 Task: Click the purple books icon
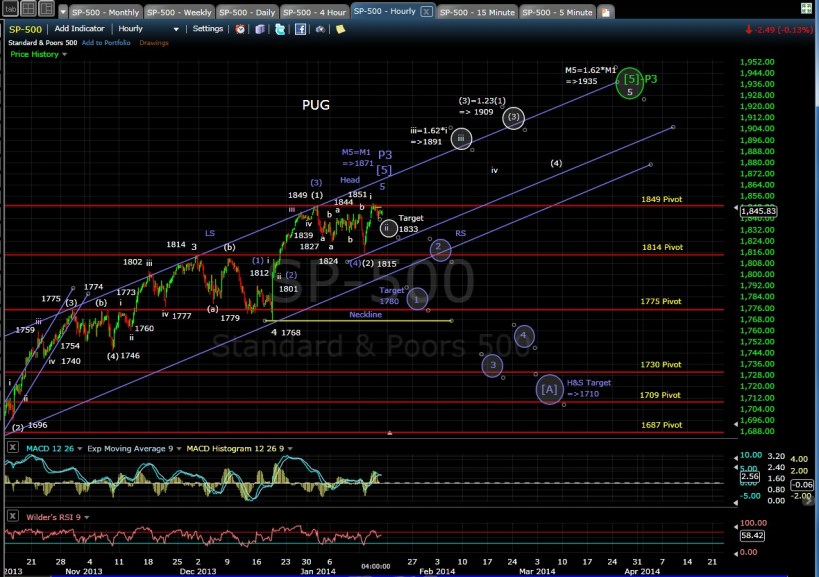click(260, 29)
